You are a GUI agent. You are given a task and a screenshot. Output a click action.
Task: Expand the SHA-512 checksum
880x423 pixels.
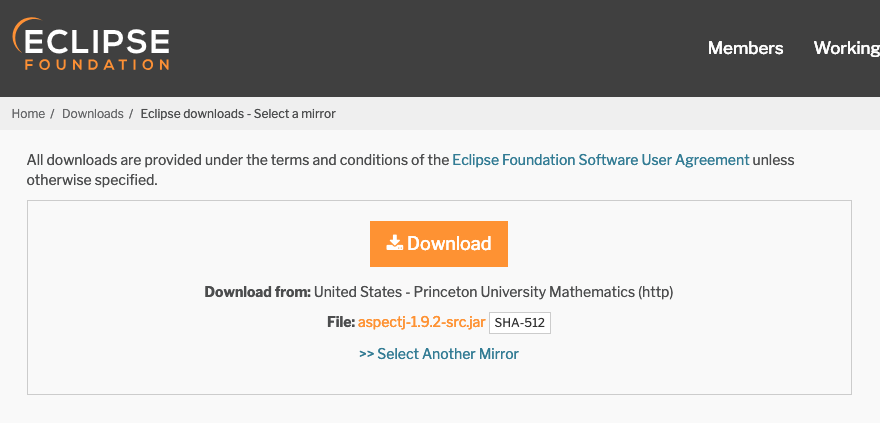tap(520, 323)
